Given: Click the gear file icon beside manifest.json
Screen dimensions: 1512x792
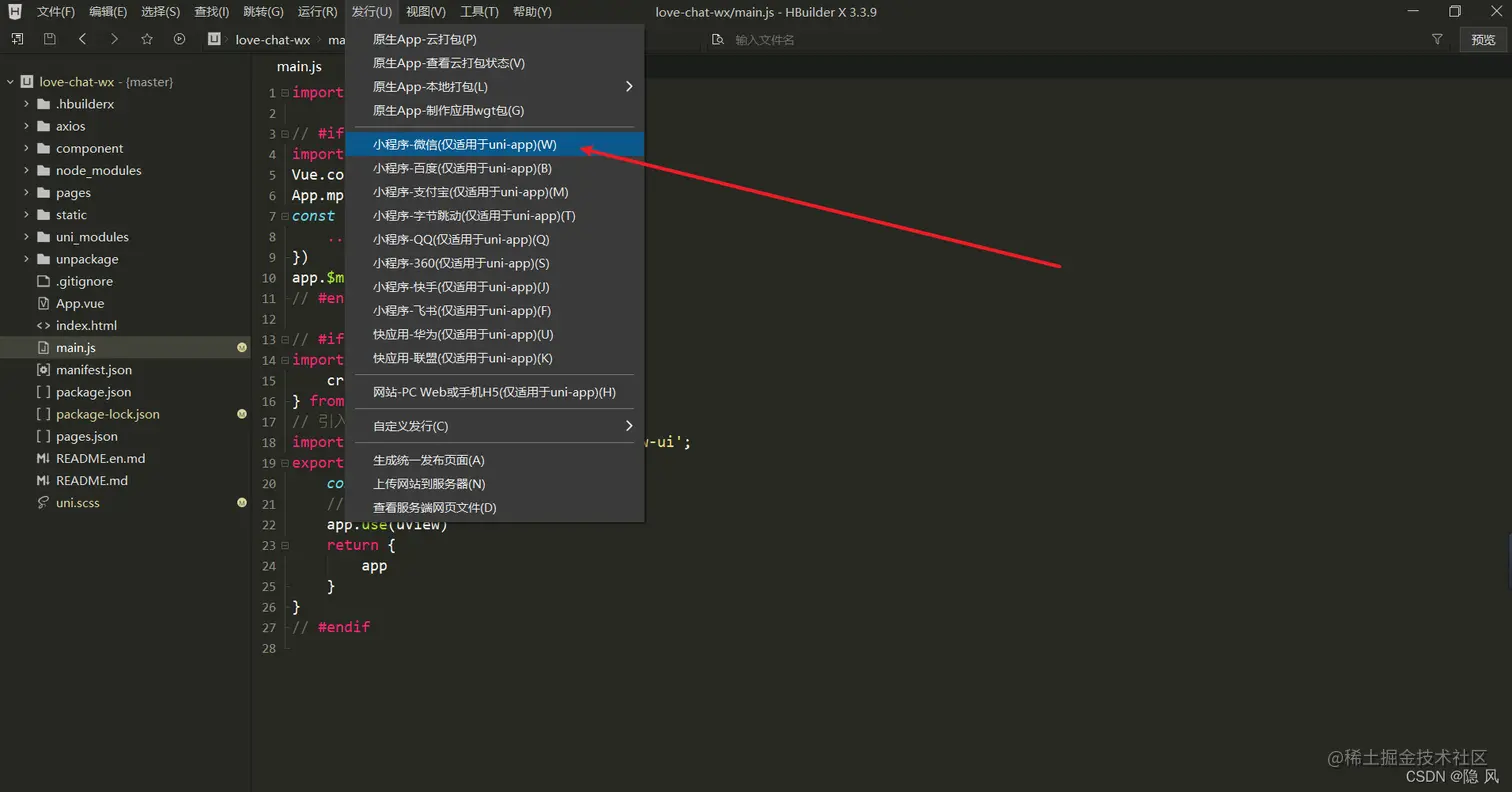Looking at the screenshot, I should [43, 370].
